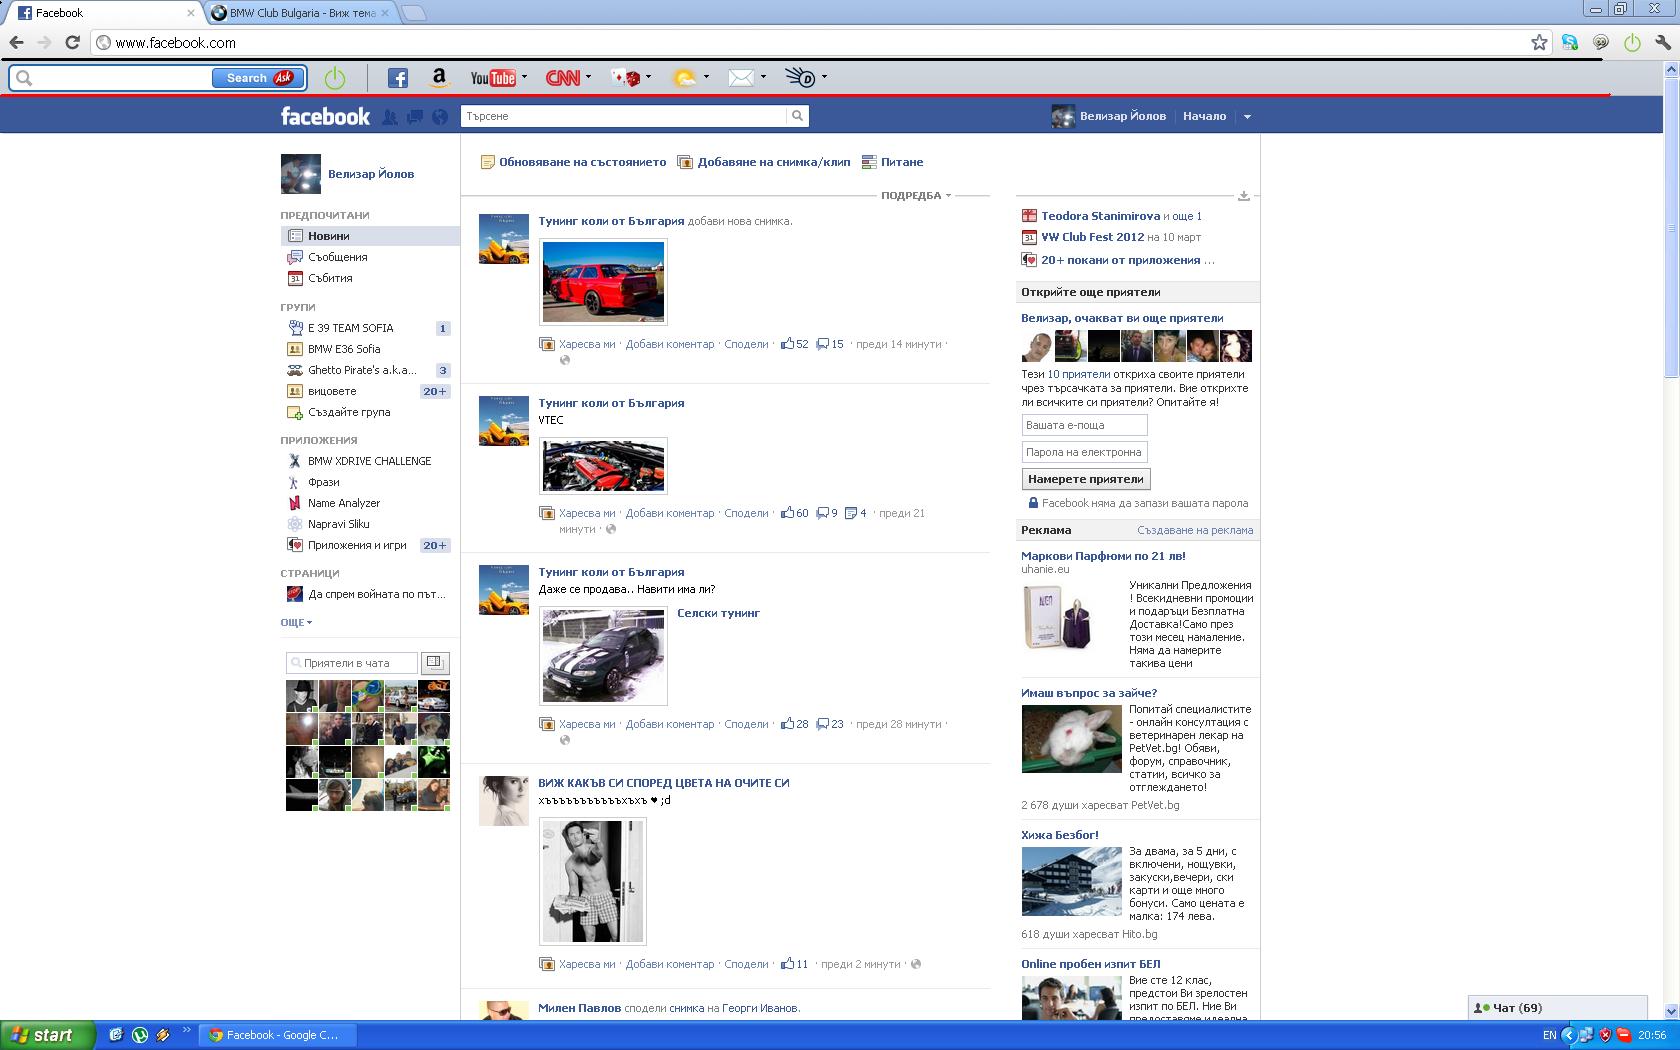Screen dimensions: 1680x1050
Task: Like the VTEC post via Харесва ми
Action: click(x=587, y=513)
